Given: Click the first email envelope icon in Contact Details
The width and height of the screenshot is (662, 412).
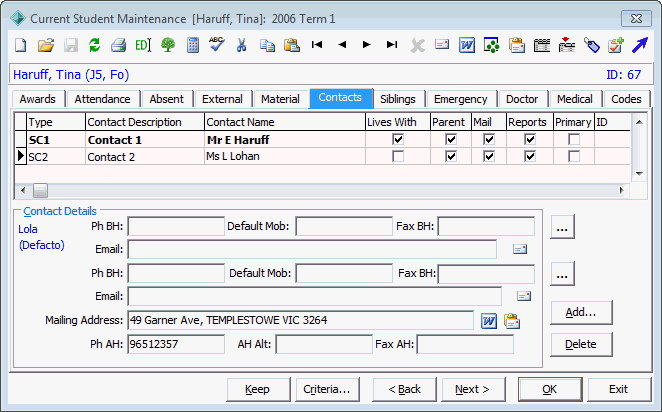Looking at the screenshot, I should [x=520, y=249].
